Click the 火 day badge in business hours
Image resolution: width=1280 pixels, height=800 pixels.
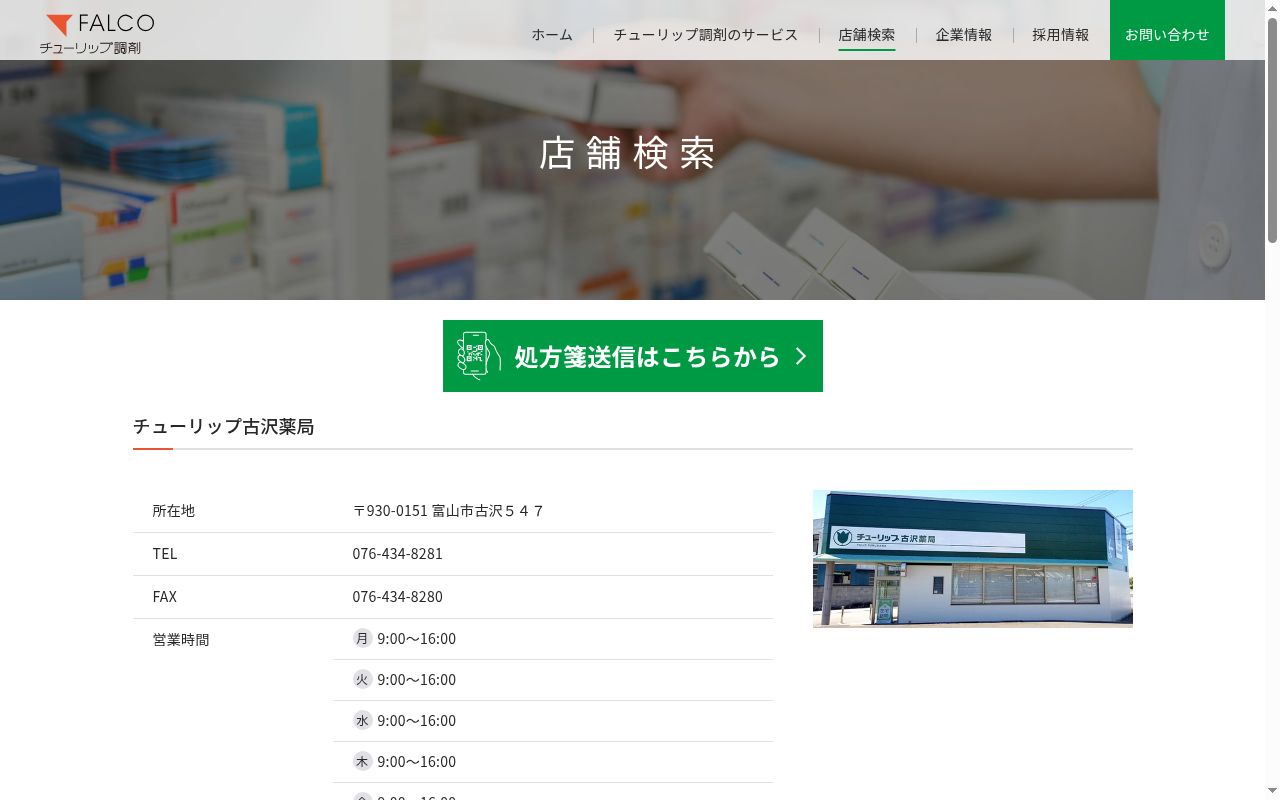[x=362, y=679]
